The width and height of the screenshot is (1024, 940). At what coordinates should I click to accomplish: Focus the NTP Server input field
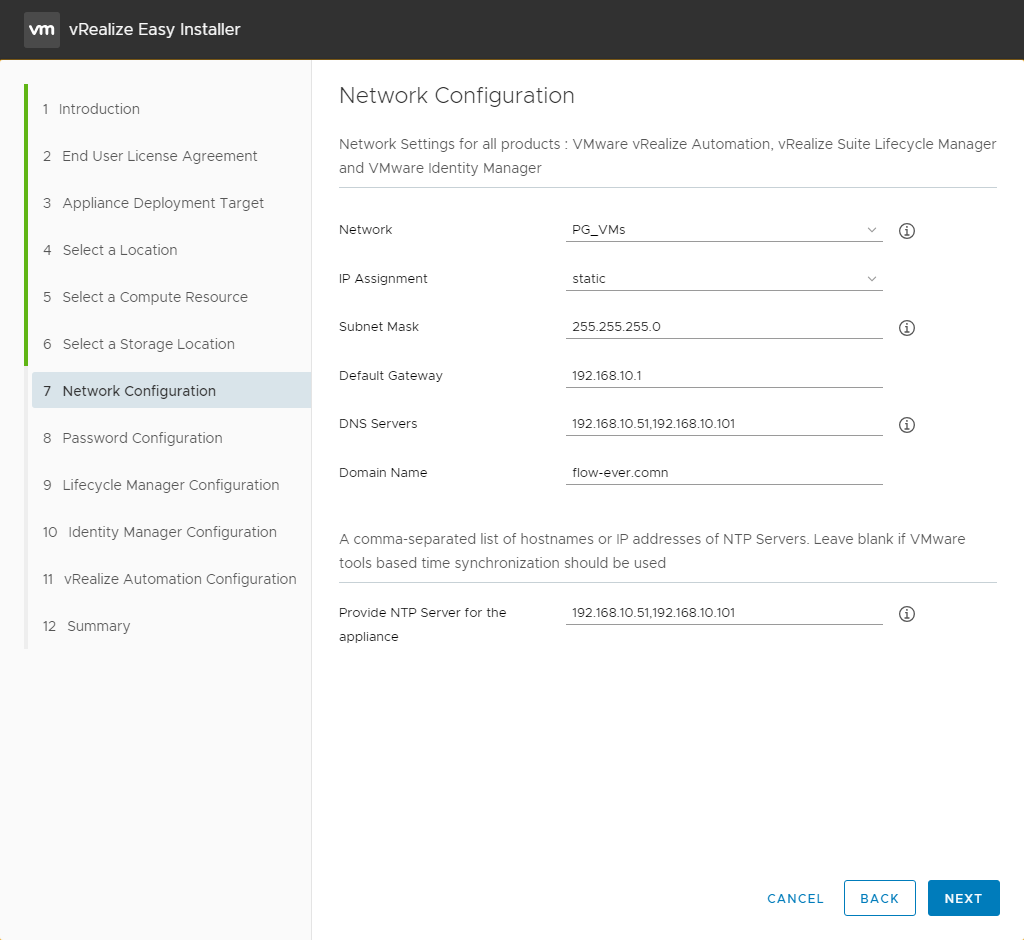tap(724, 613)
